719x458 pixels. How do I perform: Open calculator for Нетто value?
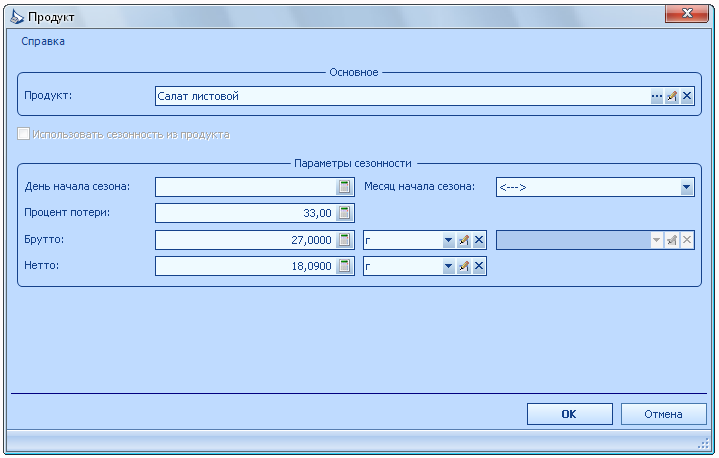[344, 266]
